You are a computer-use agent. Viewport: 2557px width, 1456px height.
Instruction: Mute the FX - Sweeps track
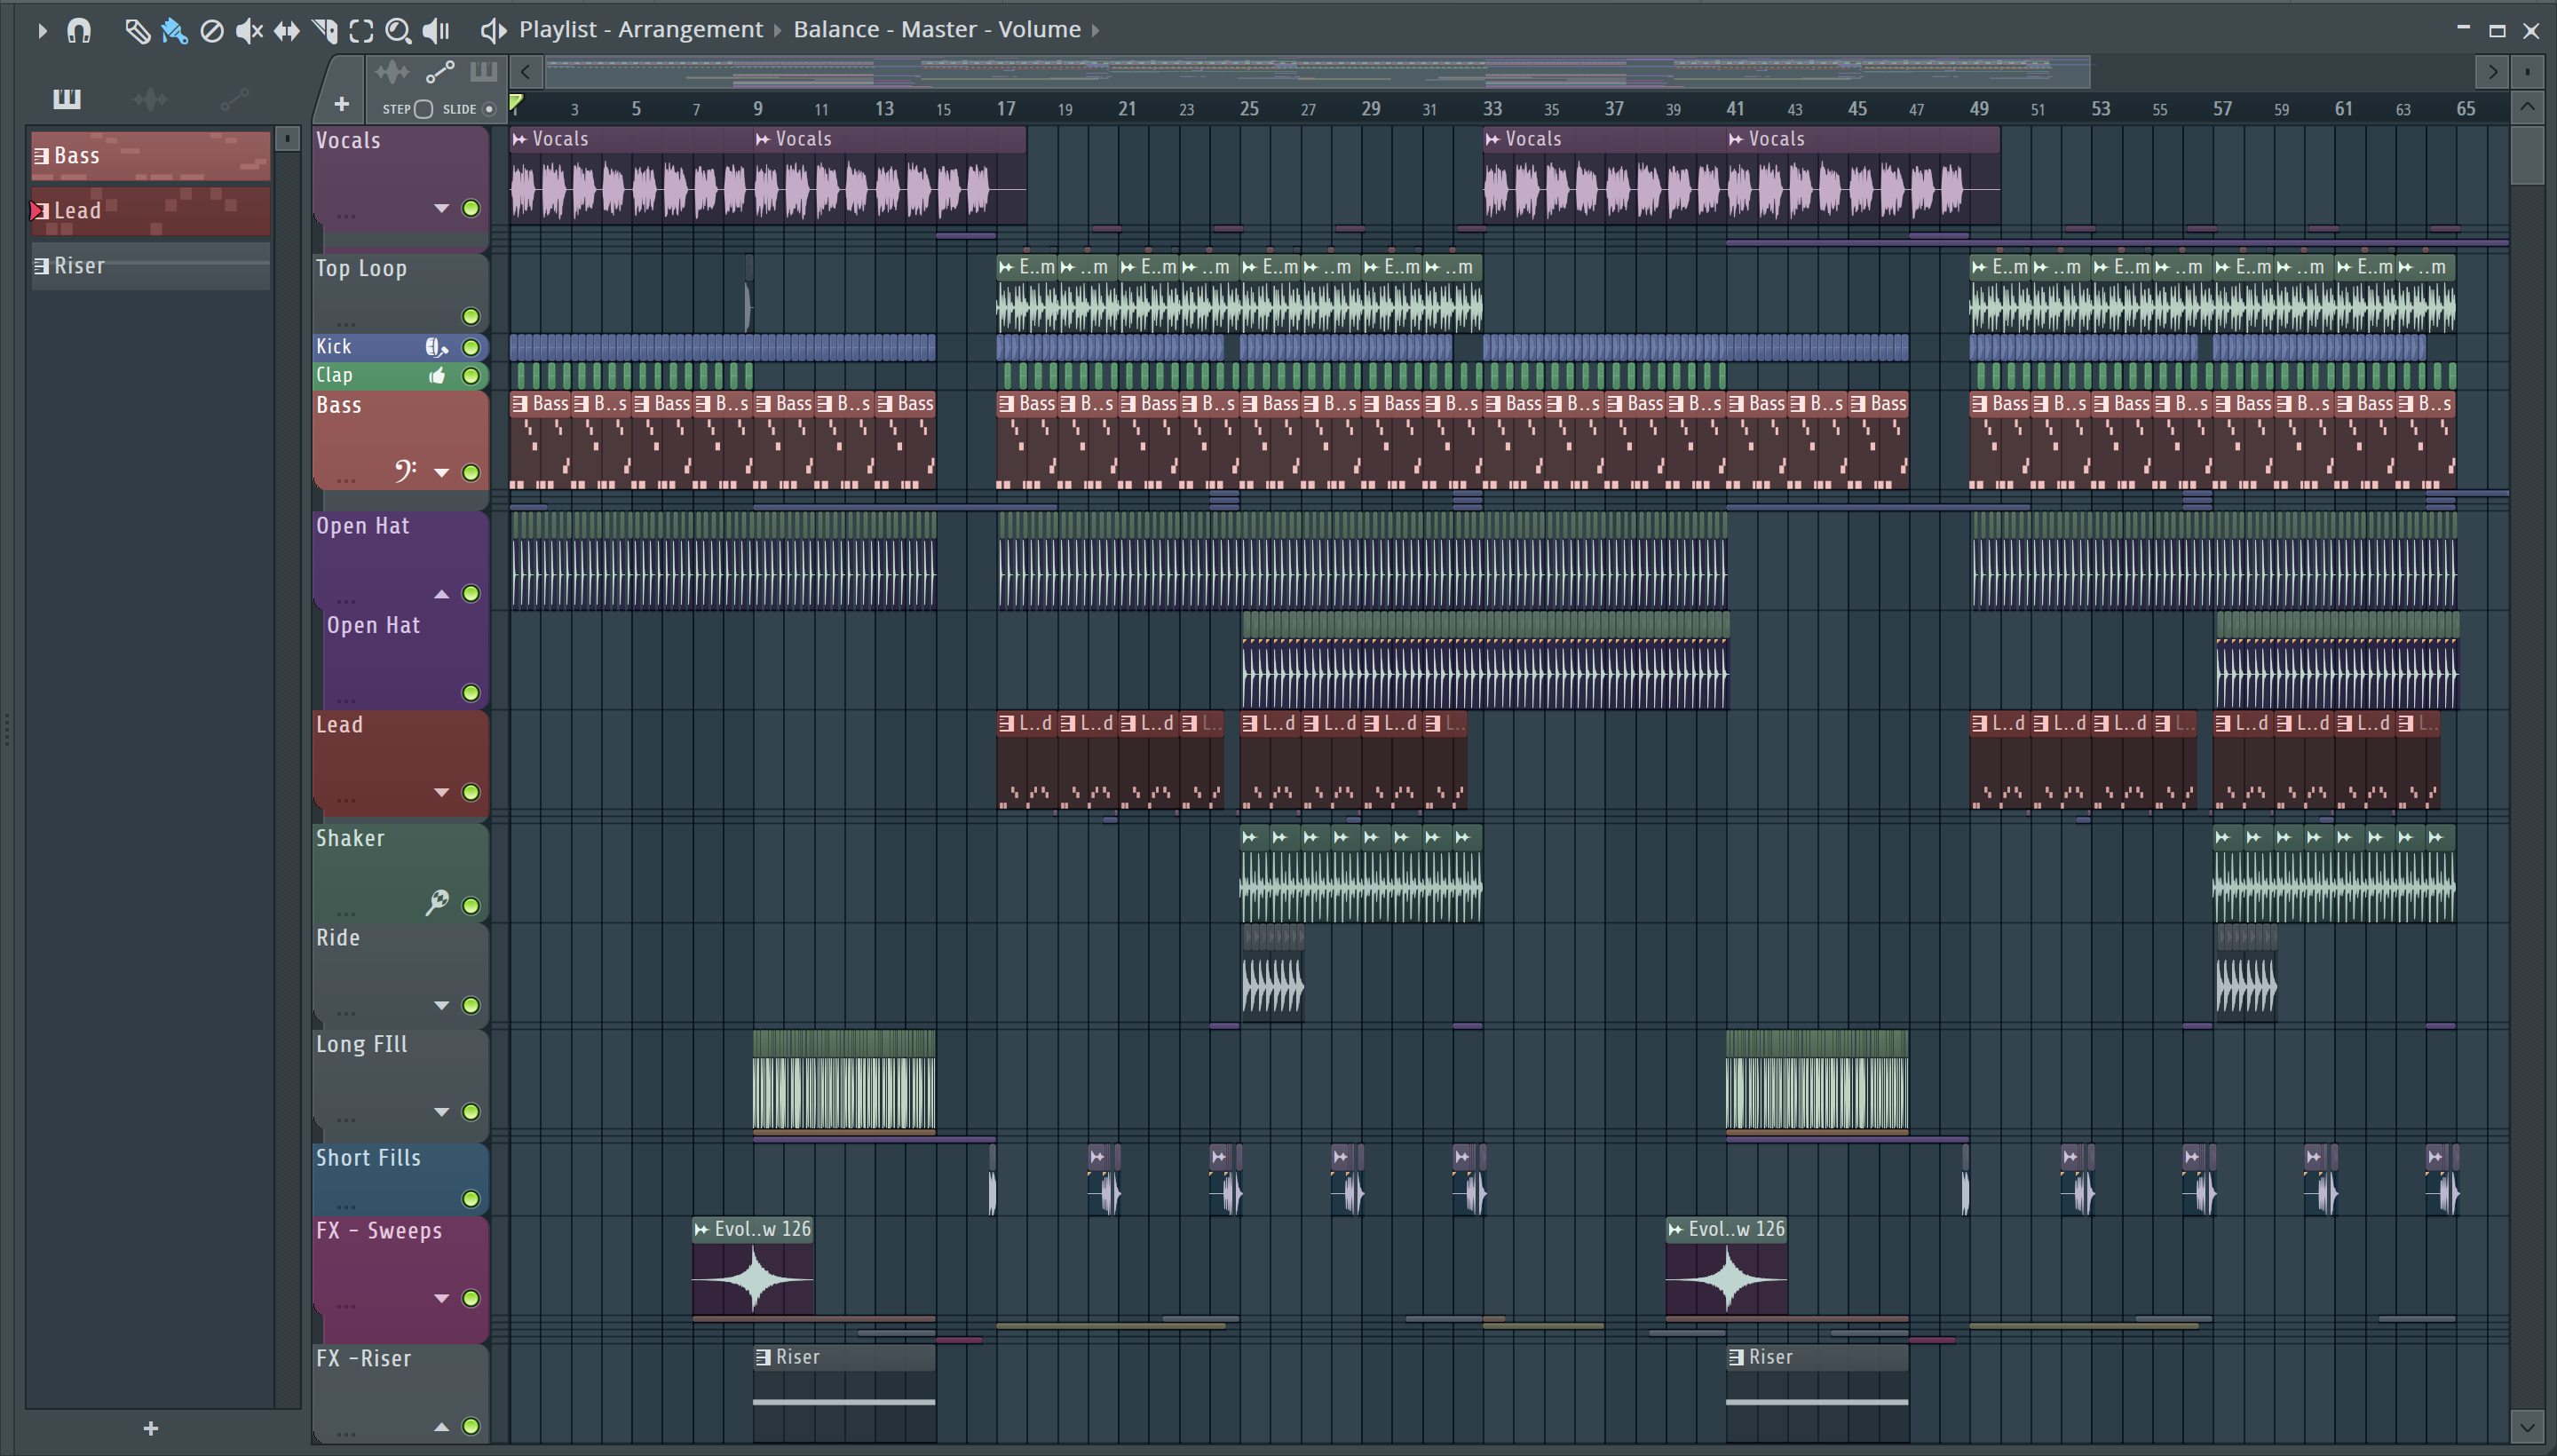471,1298
